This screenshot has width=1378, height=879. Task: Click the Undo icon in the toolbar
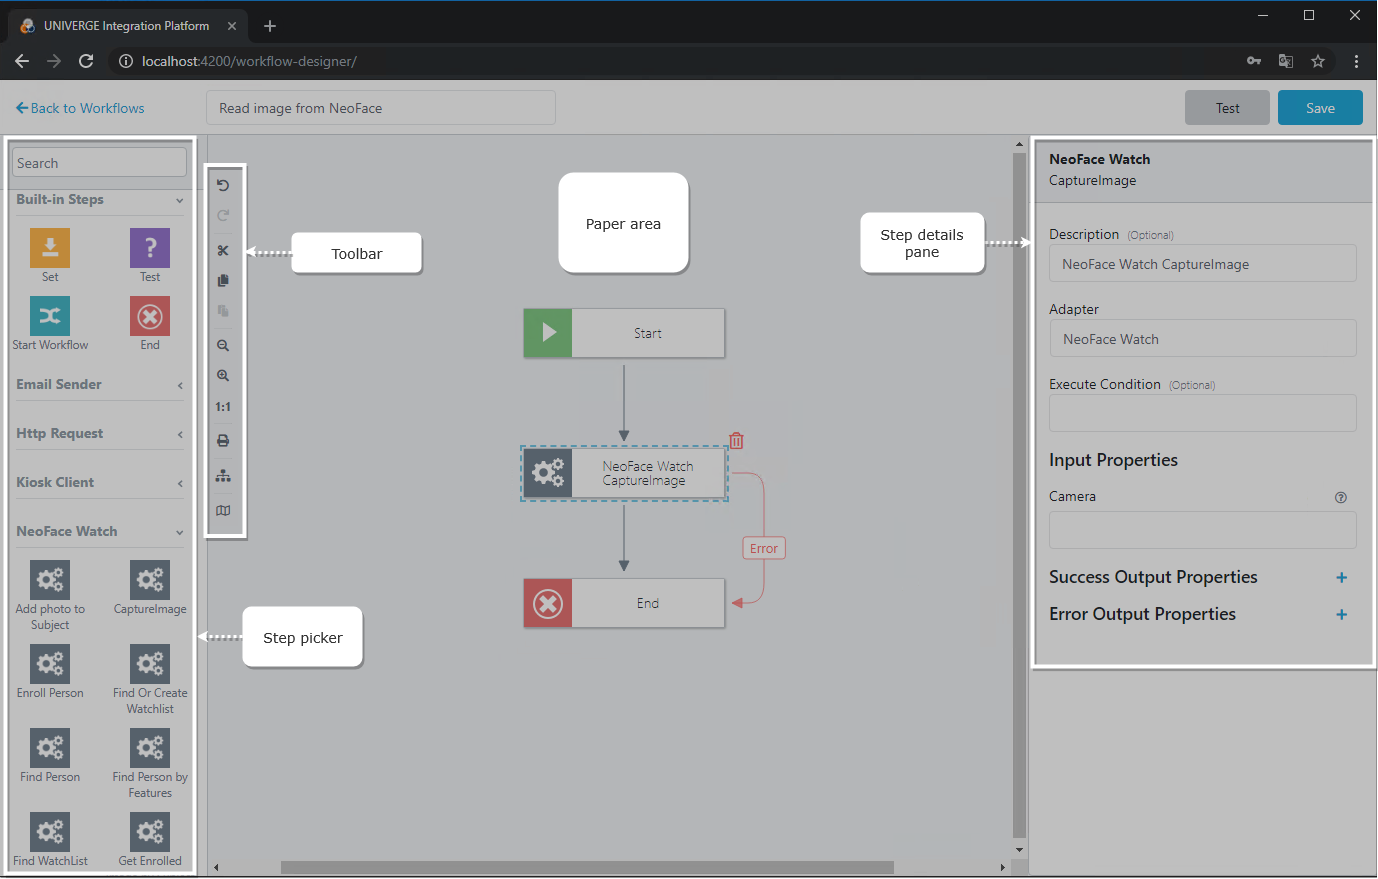pos(223,185)
